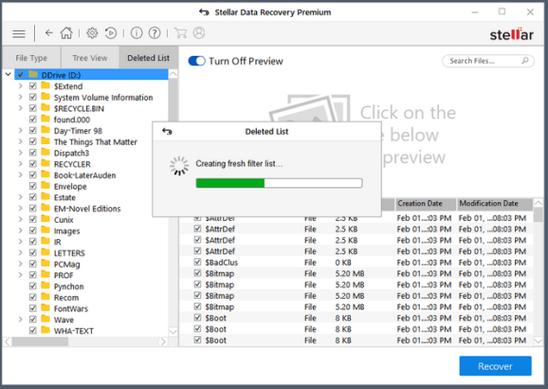
Task: Uncheck the System Volume Information checkbox
Action: 33,97
